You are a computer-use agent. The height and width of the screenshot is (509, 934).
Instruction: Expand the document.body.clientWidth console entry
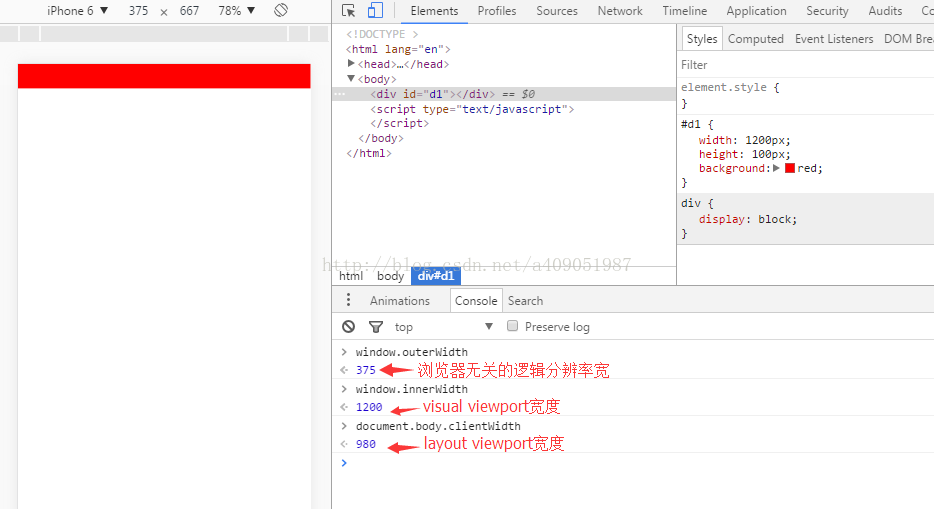pos(344,426)
